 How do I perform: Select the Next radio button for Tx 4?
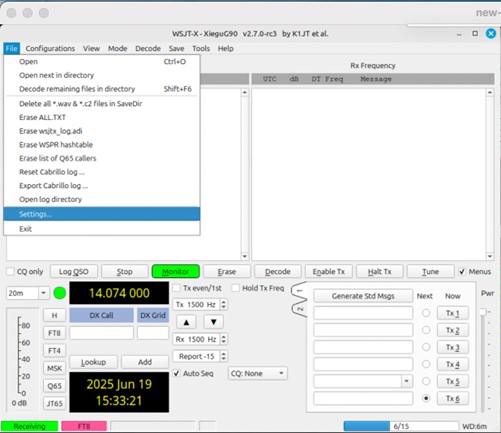(x=426, y=364)
